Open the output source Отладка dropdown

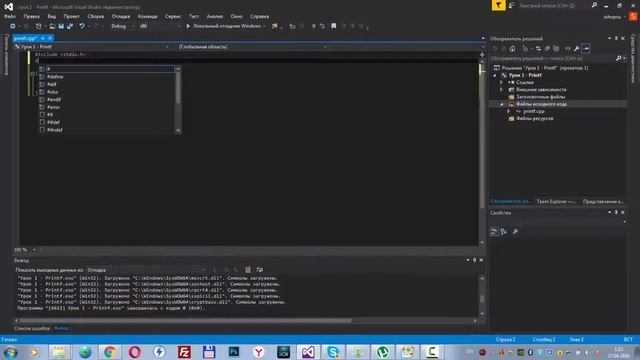[x=146, y=270]
